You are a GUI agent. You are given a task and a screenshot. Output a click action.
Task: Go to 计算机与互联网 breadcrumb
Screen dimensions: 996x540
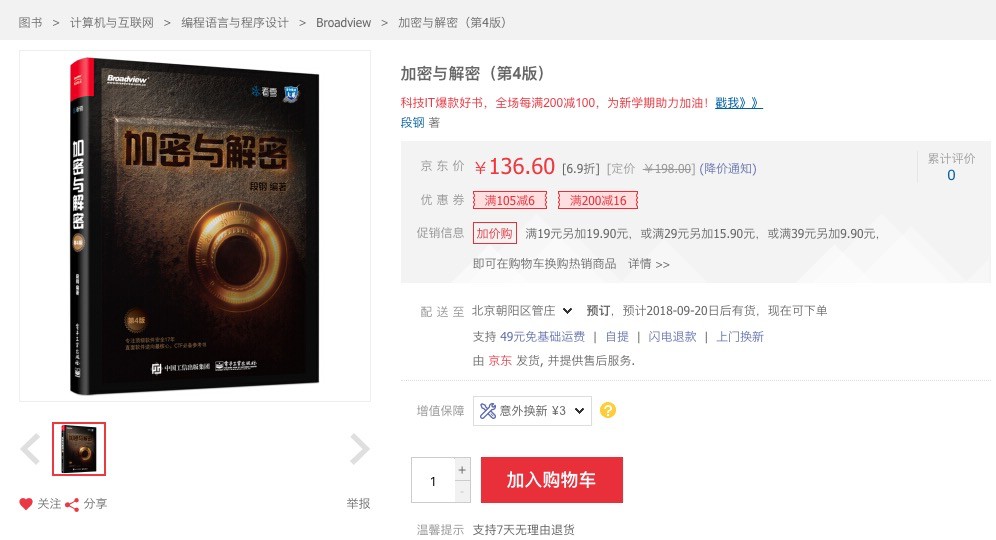click(112, 23)
